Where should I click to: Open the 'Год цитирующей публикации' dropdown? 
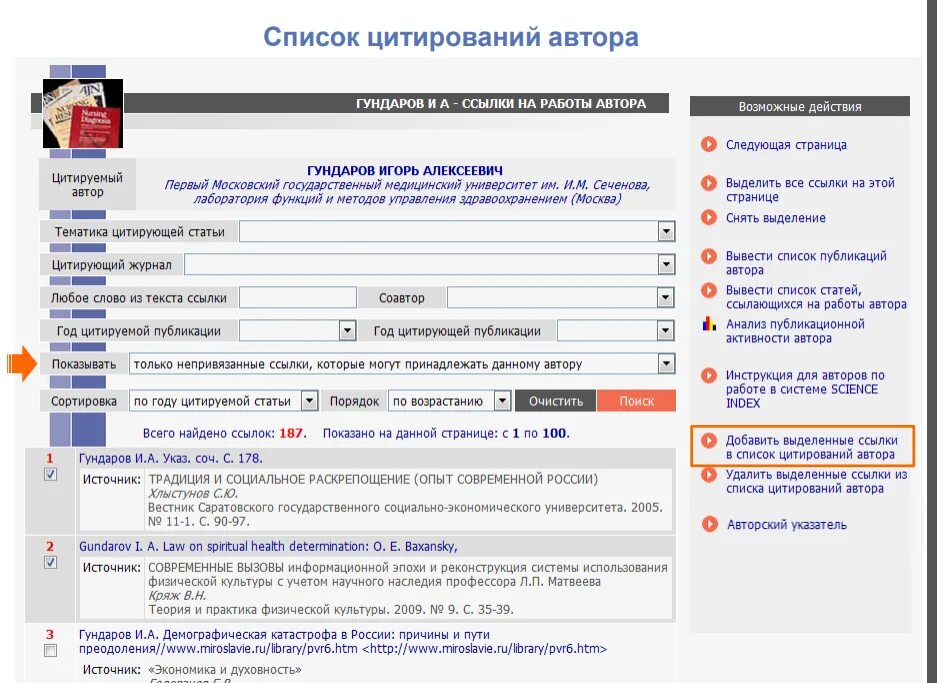coord(665,330)
